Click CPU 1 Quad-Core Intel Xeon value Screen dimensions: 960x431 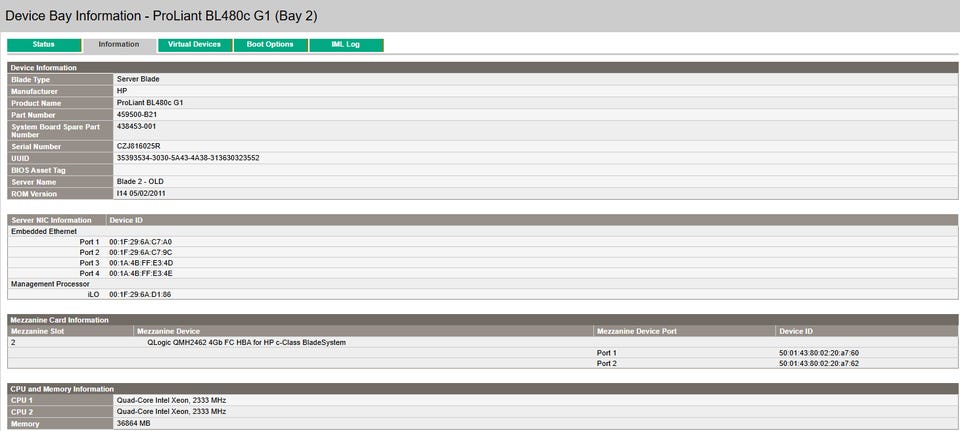171,400
